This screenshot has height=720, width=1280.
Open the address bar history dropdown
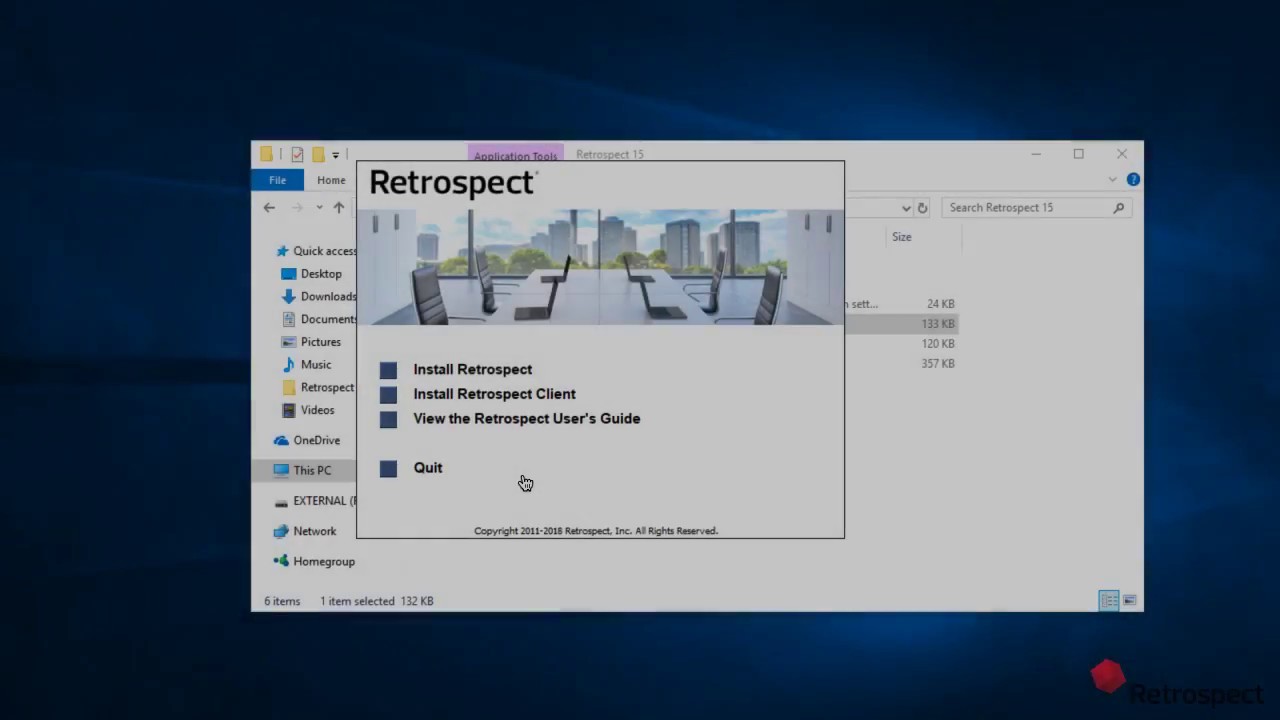point(906,208)
